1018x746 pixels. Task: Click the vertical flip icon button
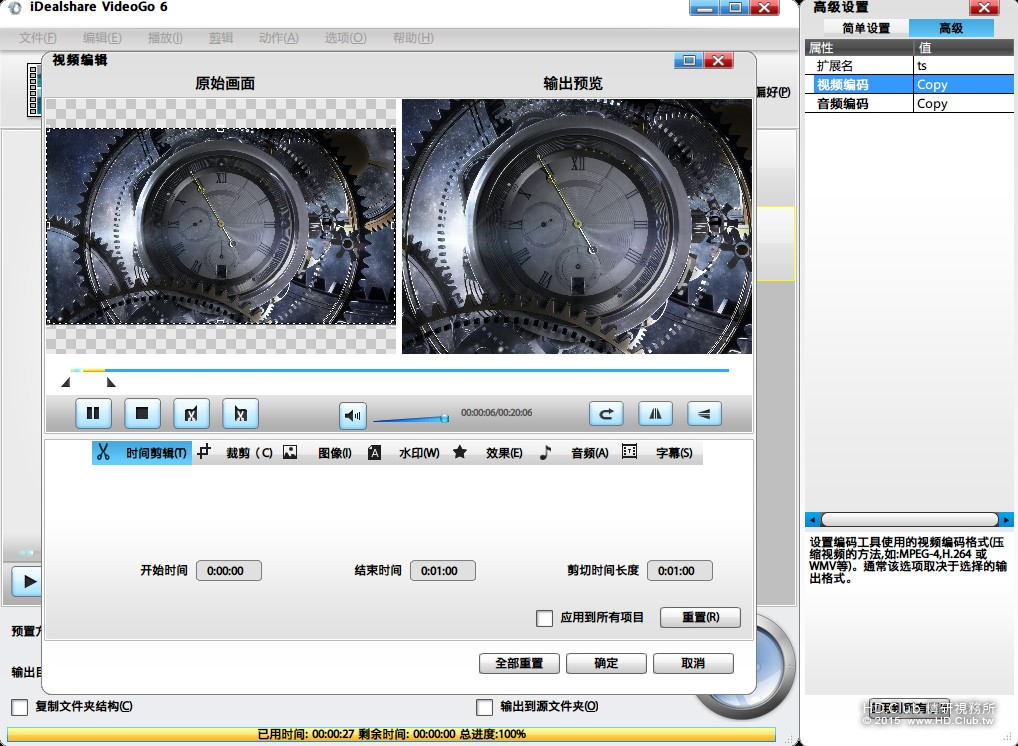704,414
